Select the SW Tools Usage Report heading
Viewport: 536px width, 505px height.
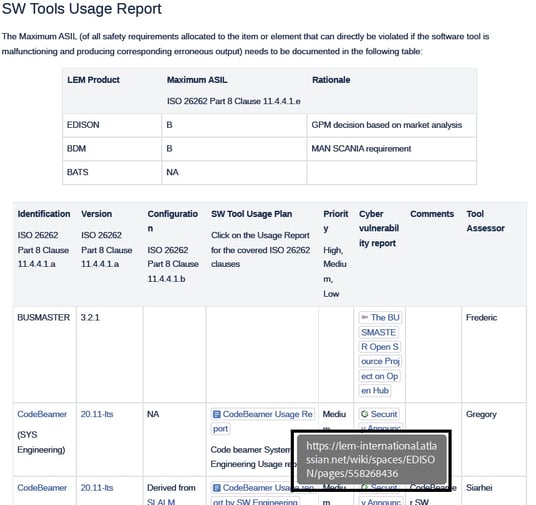(x=82, y=9)
